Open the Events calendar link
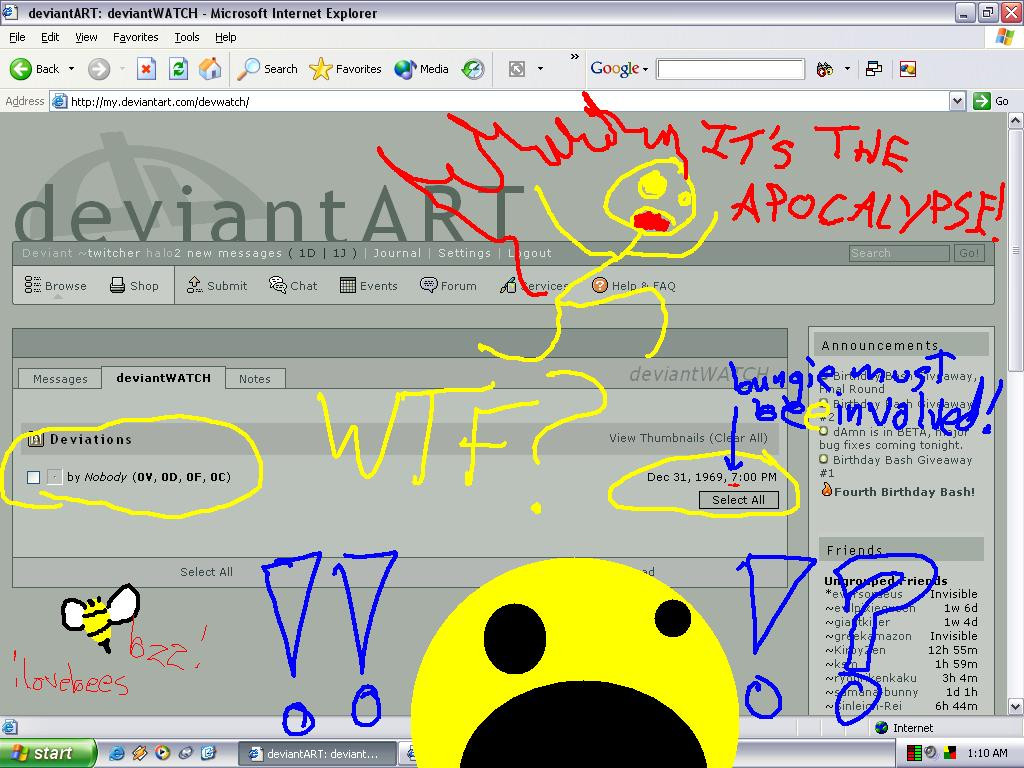1024x768 pixels. coord(368,285)
